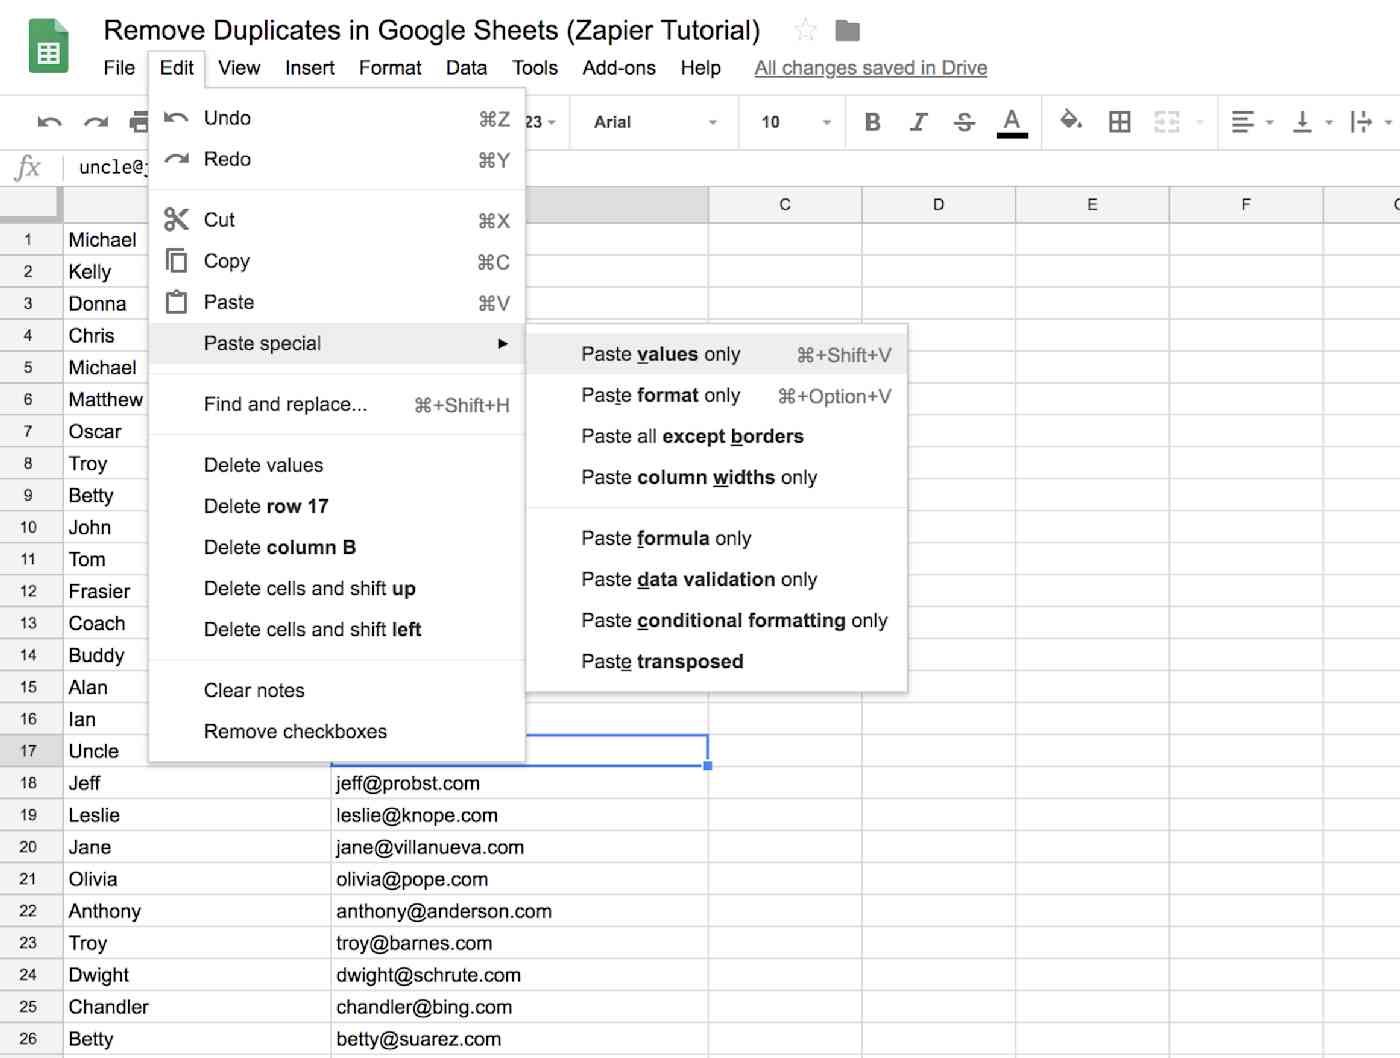Open the fill color bucket tool
The height and width of the screenshot is (1058, 1400).
point(1070,121)
